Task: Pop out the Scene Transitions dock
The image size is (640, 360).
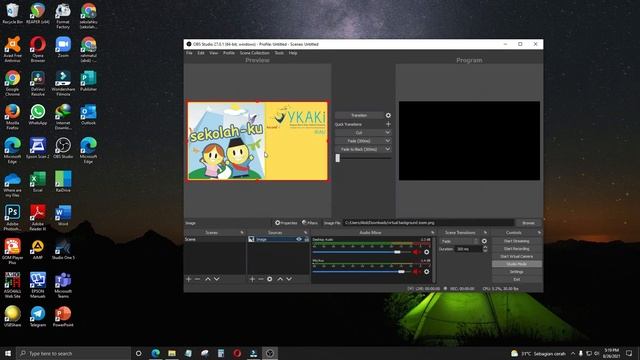Action: pos(485,233)
